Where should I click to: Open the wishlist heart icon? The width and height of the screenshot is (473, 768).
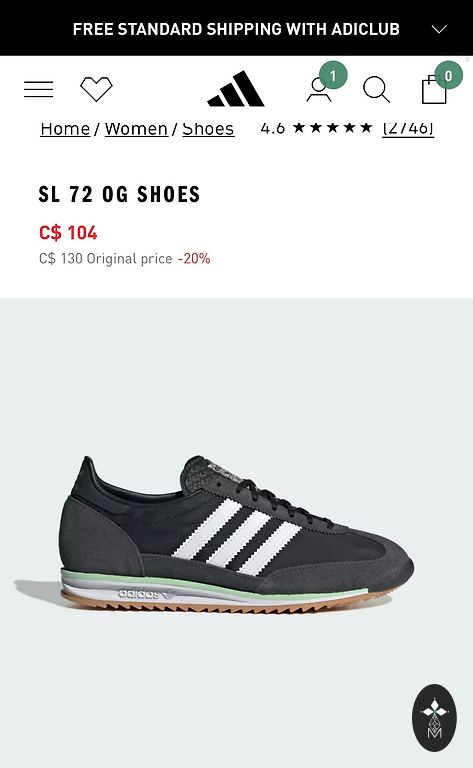(96, 89)
